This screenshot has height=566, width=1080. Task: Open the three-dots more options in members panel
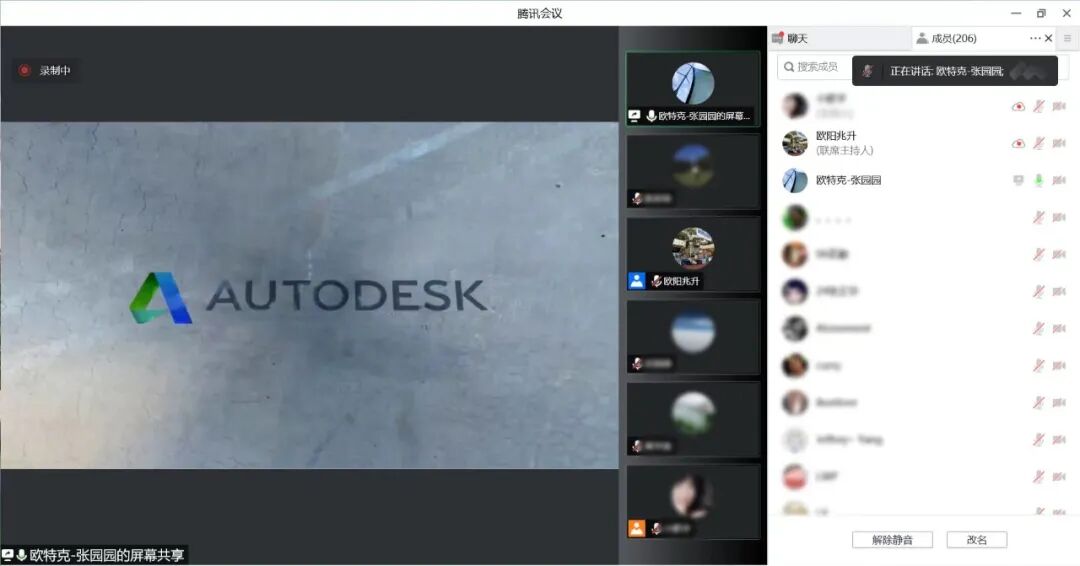coord(1035,39)
